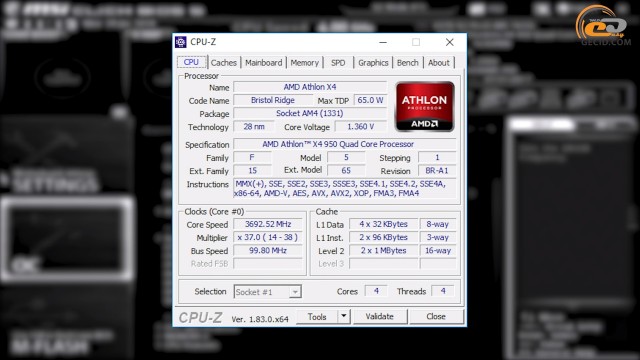The width and height of the screenshot is (640, 360).
Task: Click the L1 Data '8-way' cell
Action: point(438,224)
